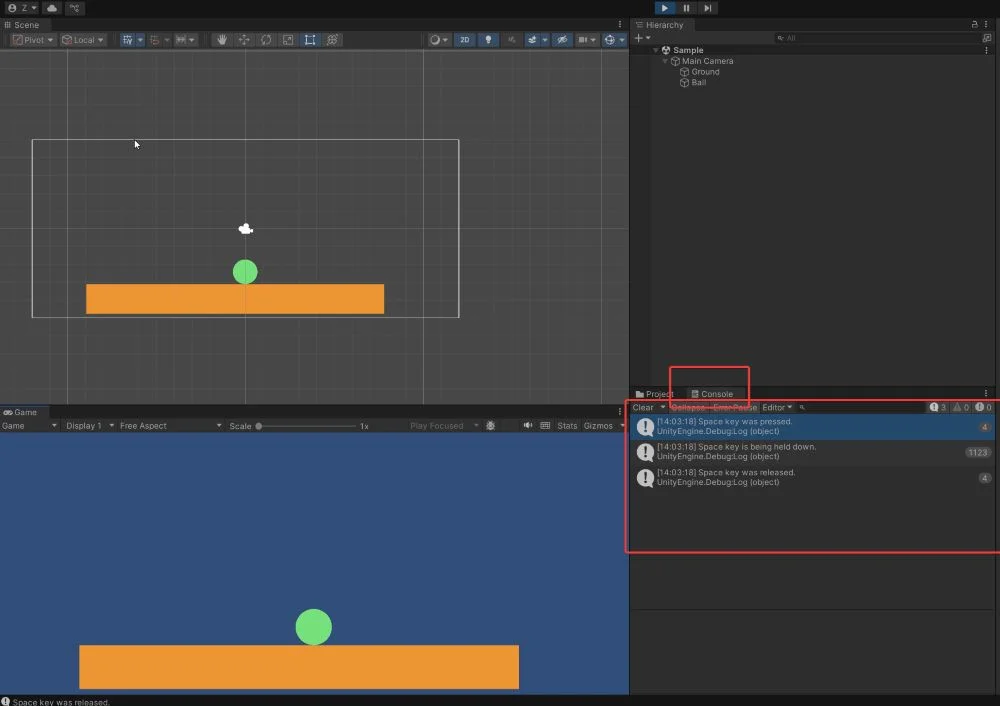This screenshot has width=1000, height=706.
Task: Open the Sample scene options menu
Action: click(987, 50)
